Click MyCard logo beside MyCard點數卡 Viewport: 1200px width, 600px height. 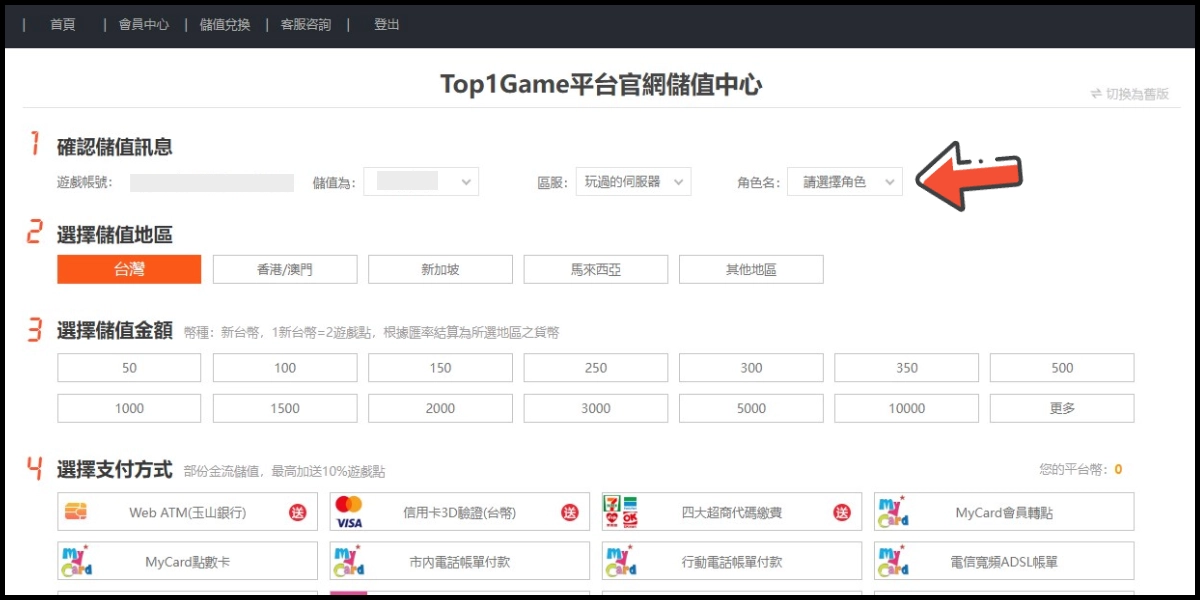(76, 561)
